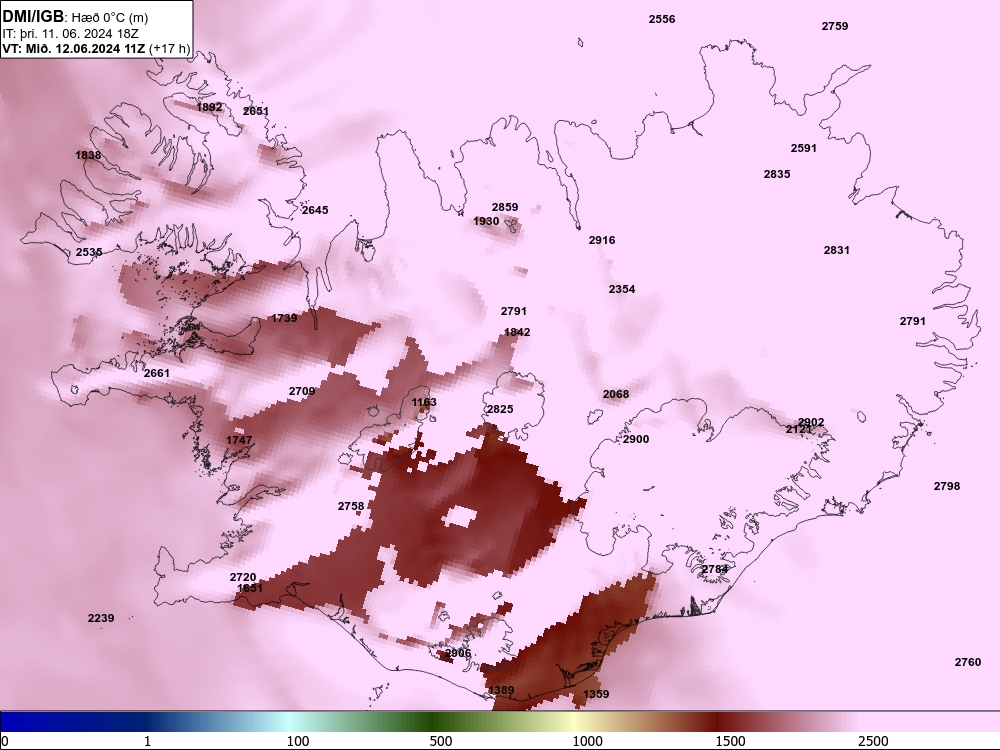Select the 2902 height label

click(x=811, y=422)
